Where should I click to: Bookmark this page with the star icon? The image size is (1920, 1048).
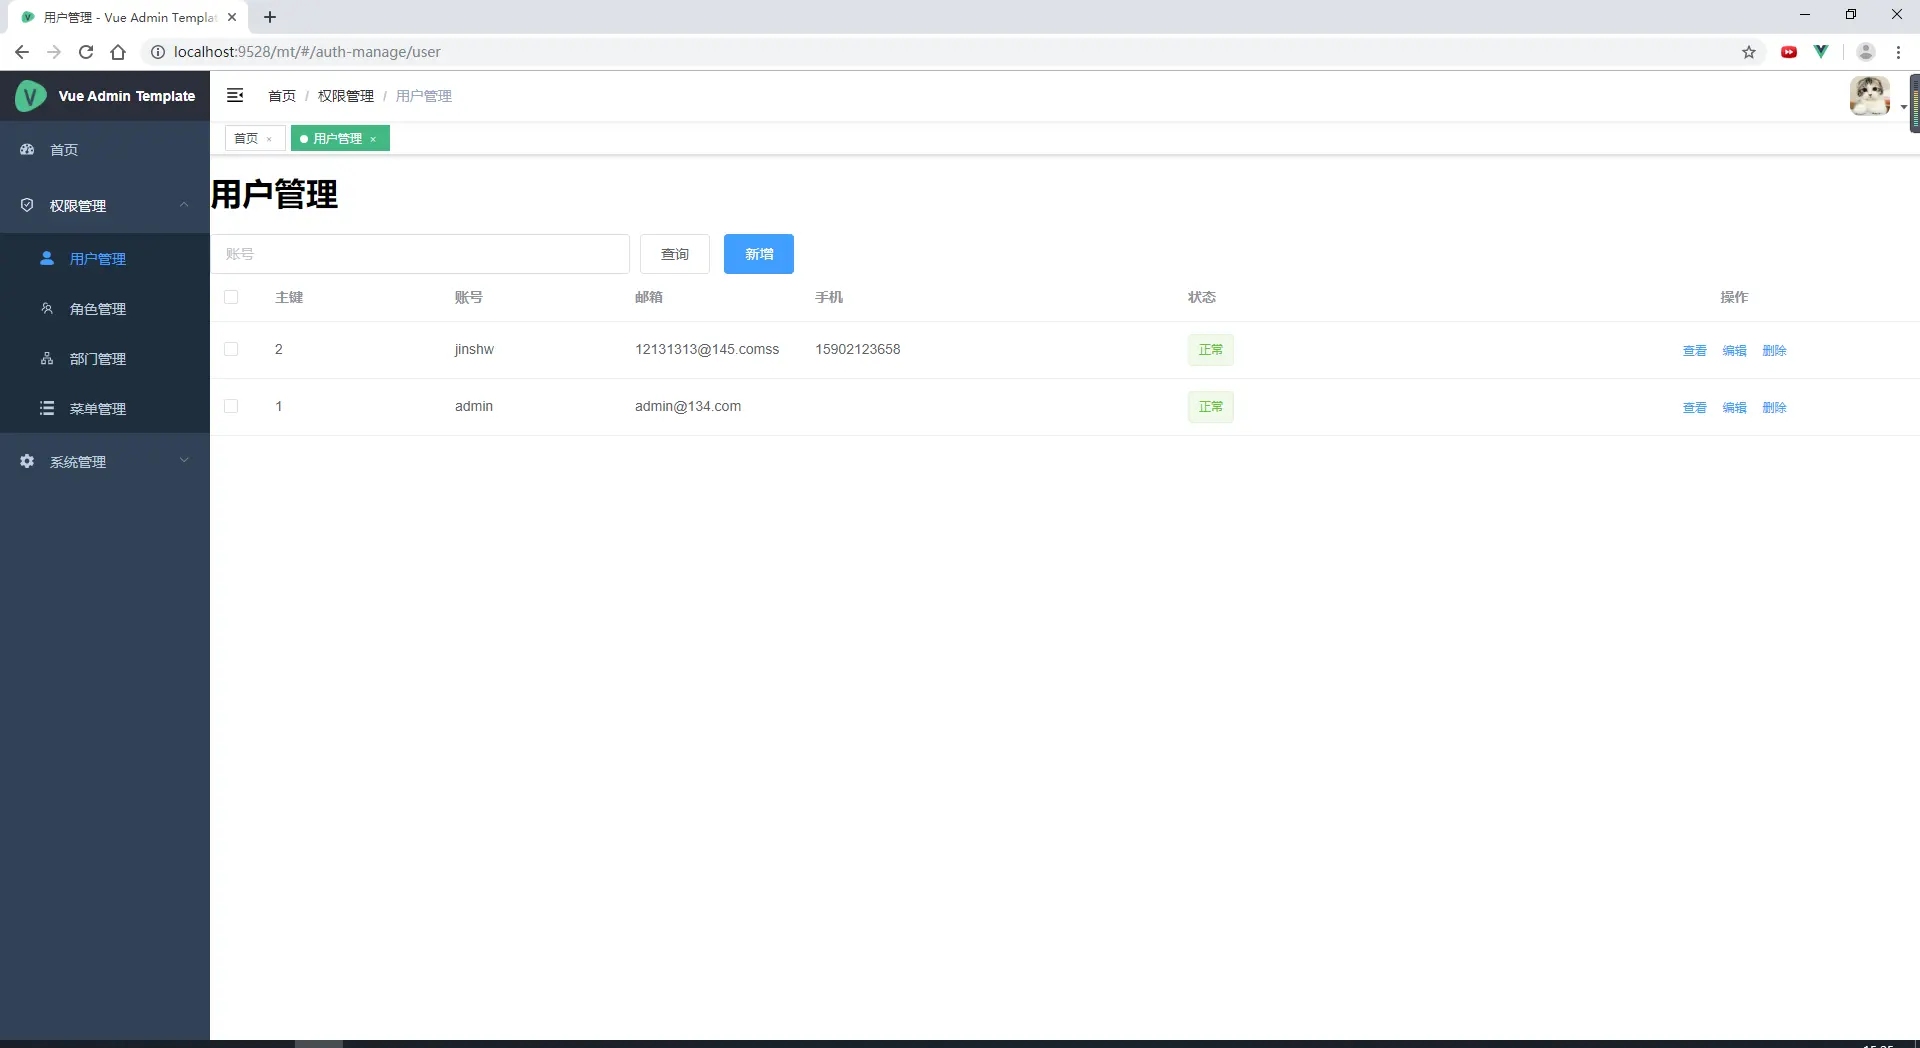pos(1749,52)
